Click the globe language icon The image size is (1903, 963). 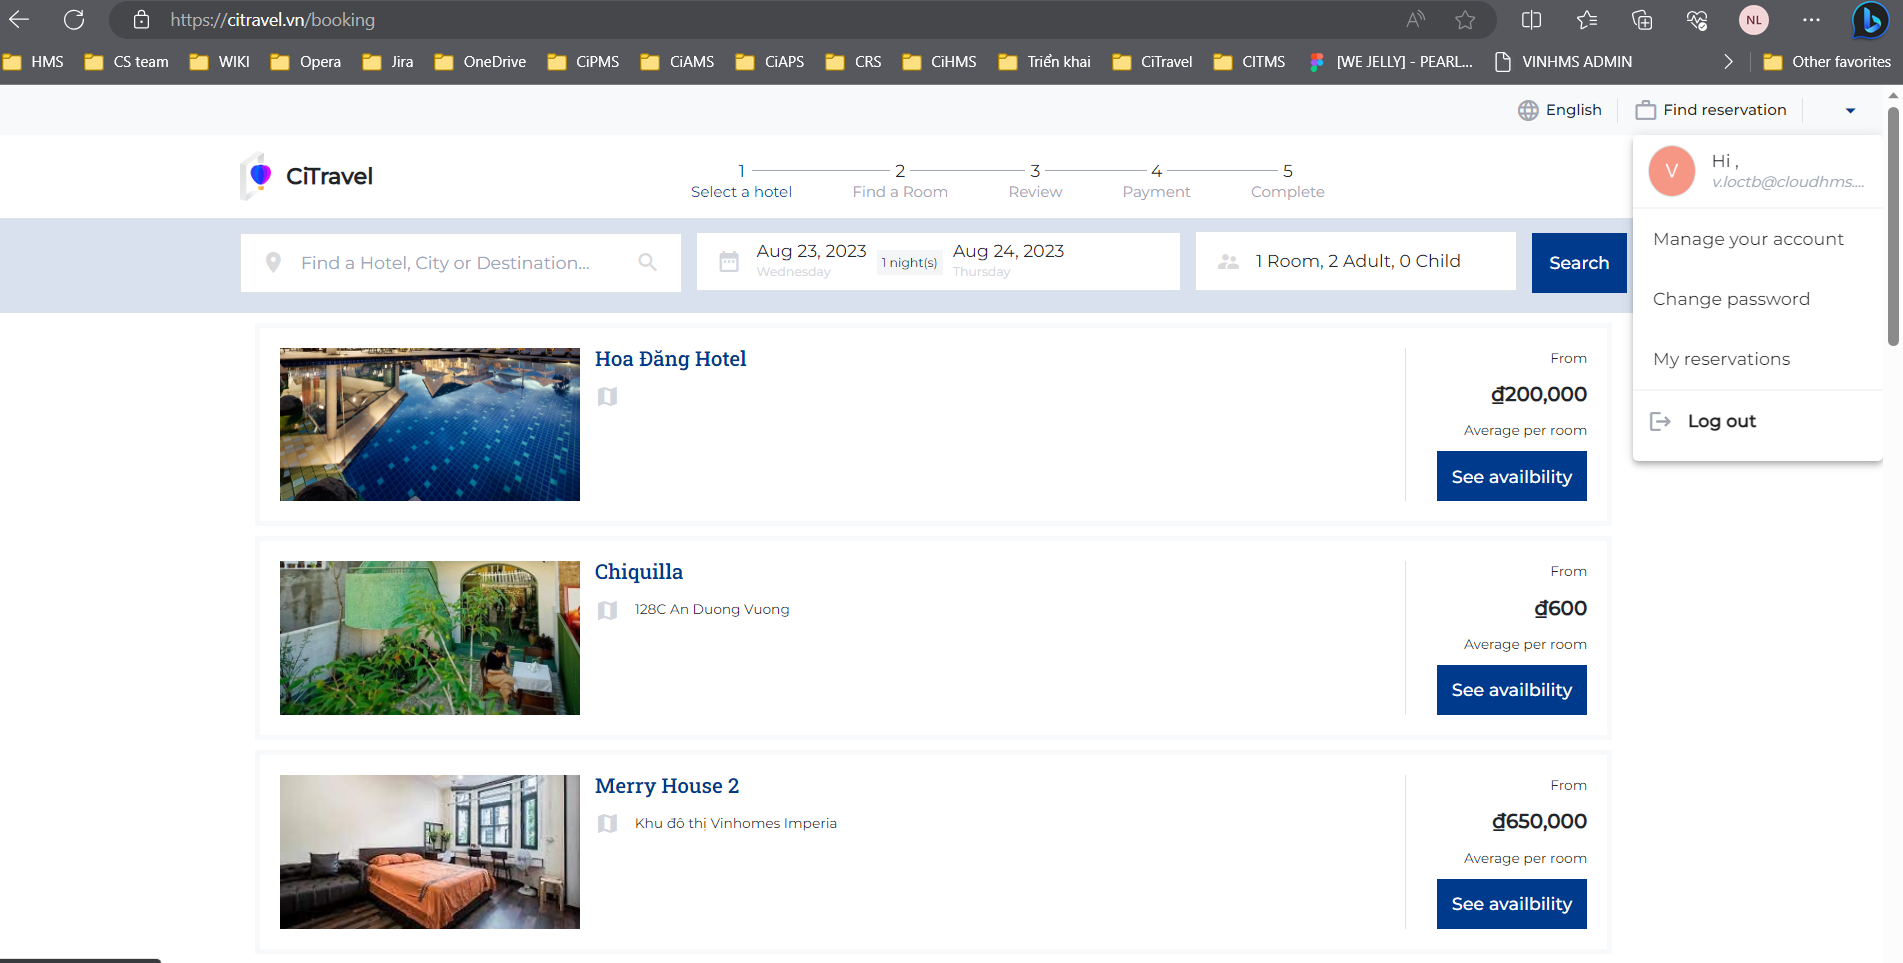point(1528,110)
